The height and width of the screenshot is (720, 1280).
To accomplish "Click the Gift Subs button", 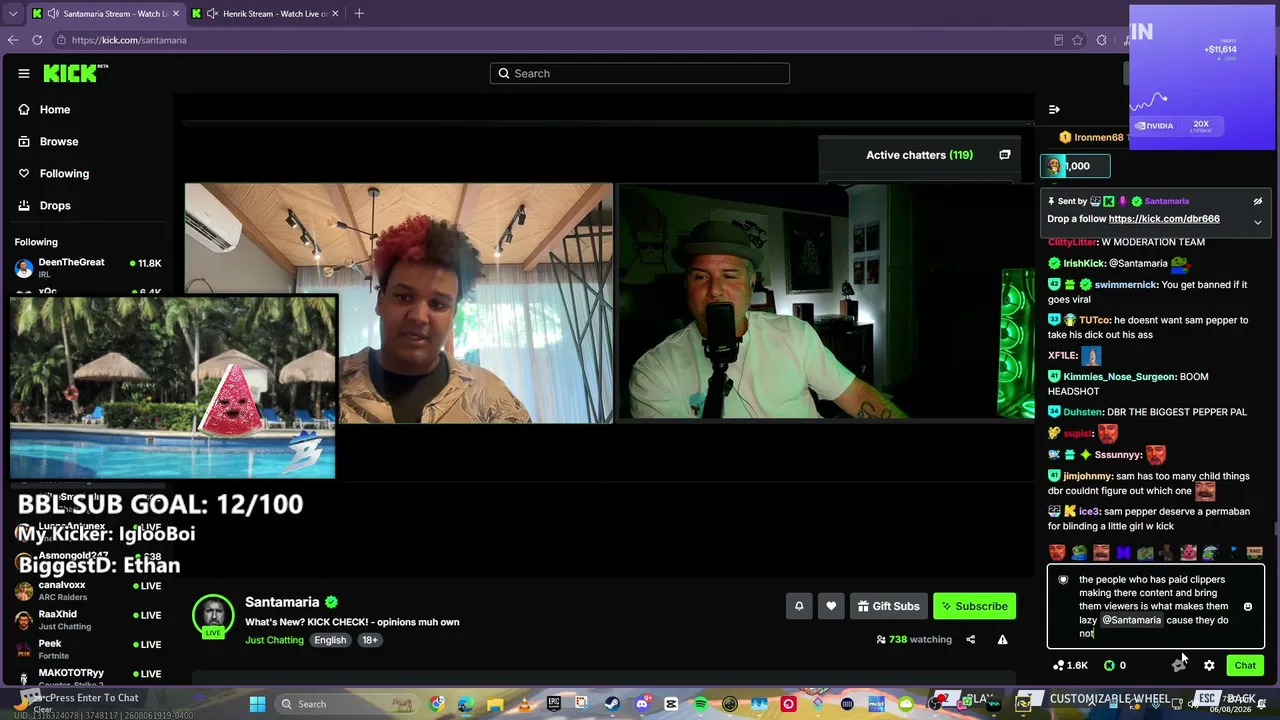I will pos(888,606).
